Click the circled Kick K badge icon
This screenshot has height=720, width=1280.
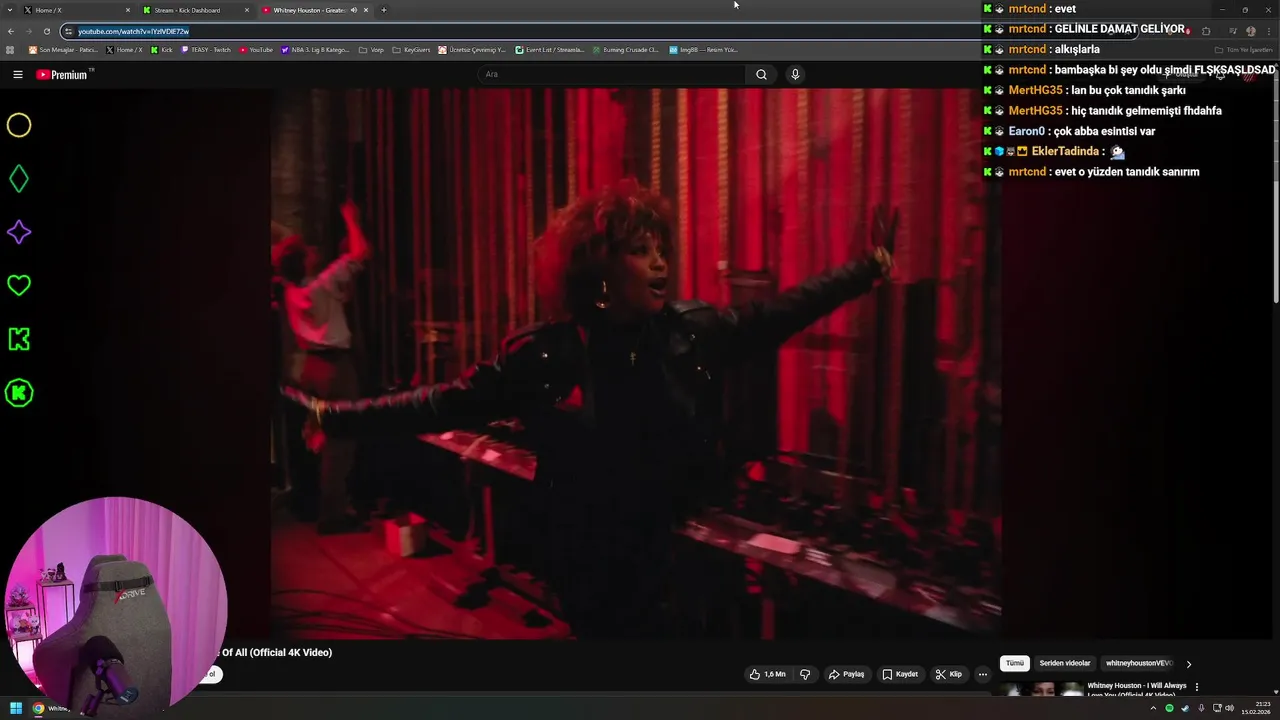[19, 393]
